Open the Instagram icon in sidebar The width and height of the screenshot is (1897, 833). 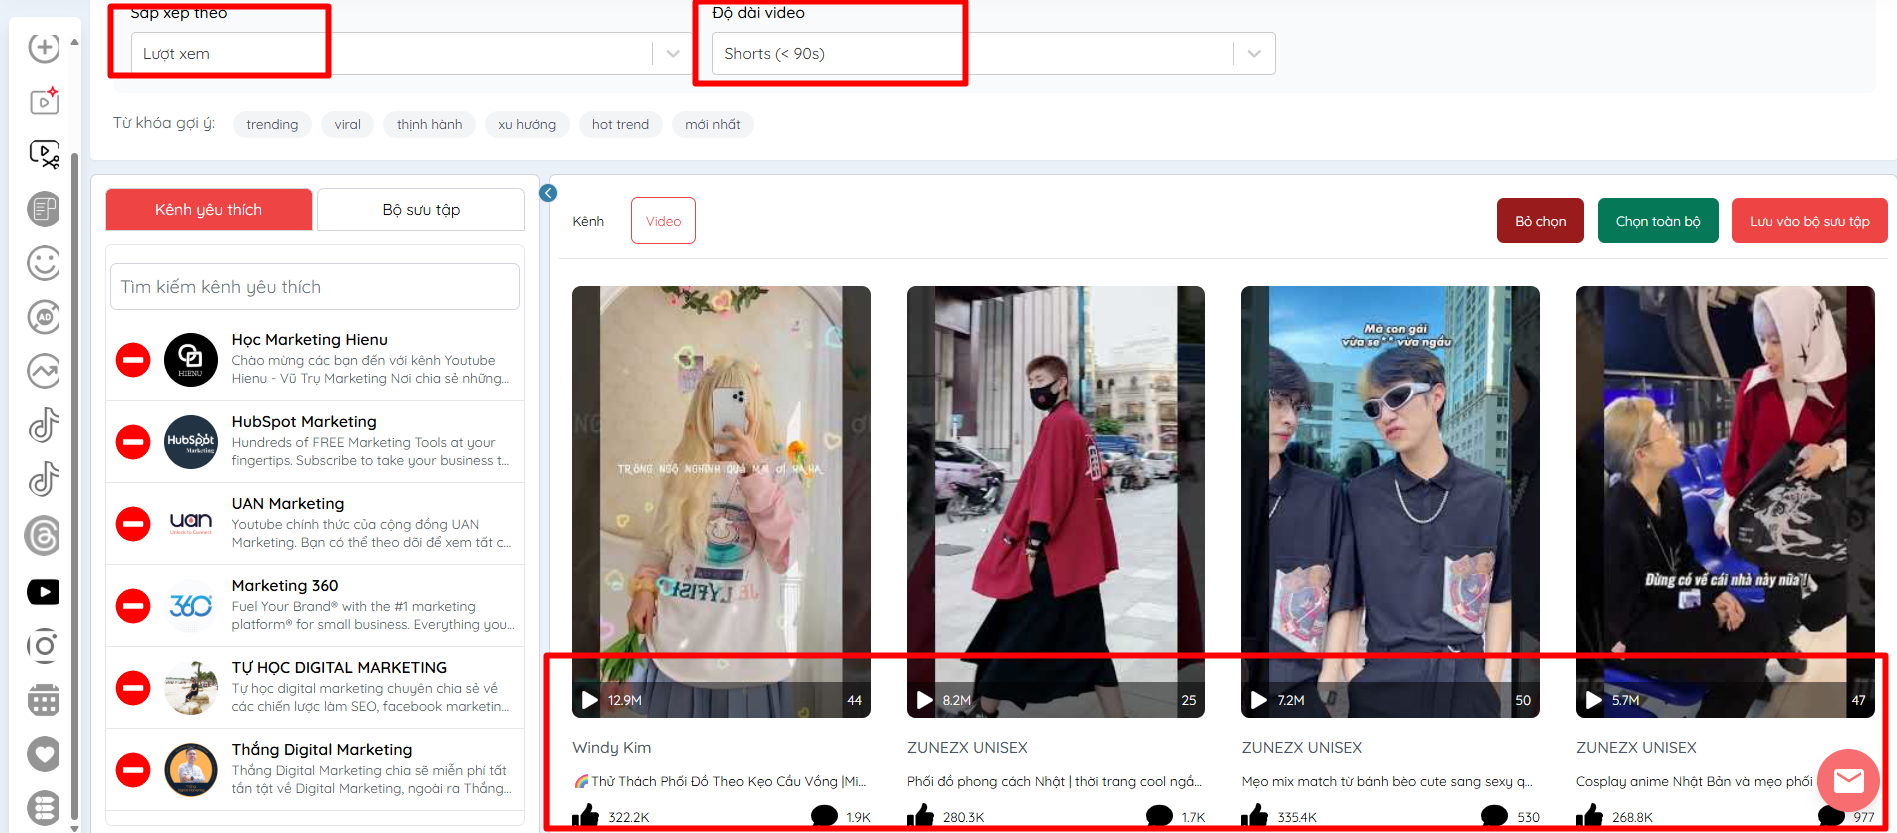(43, 646)
